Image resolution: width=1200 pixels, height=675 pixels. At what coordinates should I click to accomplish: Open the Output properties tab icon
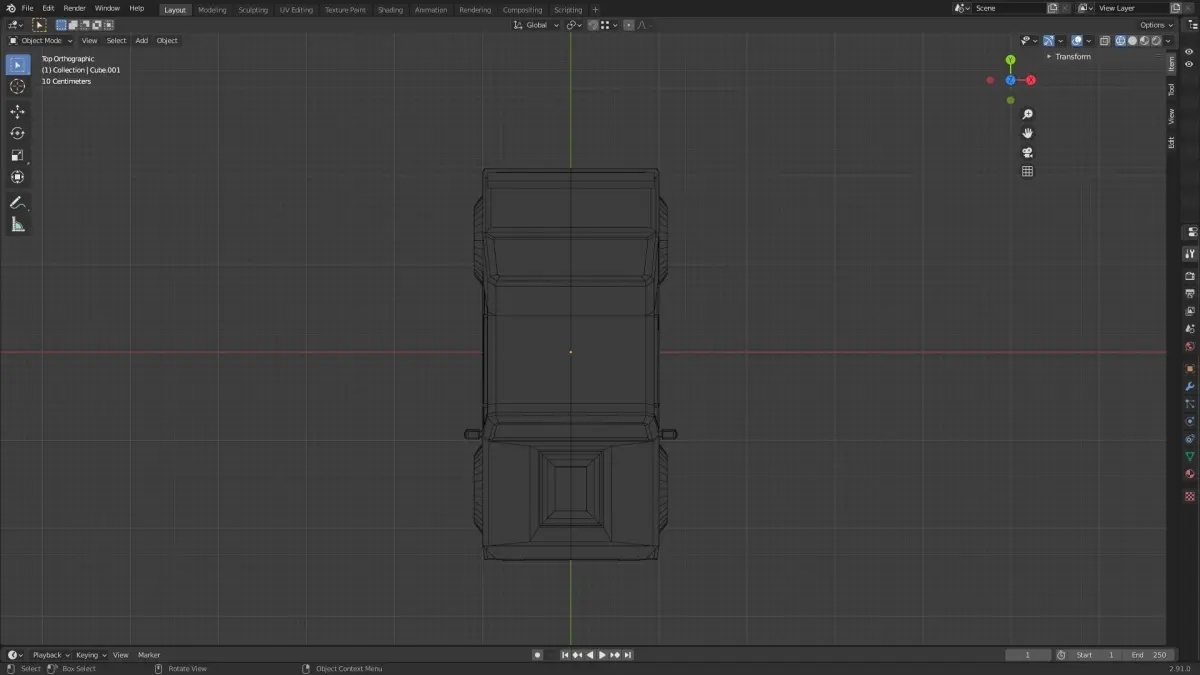(1189, 293)
